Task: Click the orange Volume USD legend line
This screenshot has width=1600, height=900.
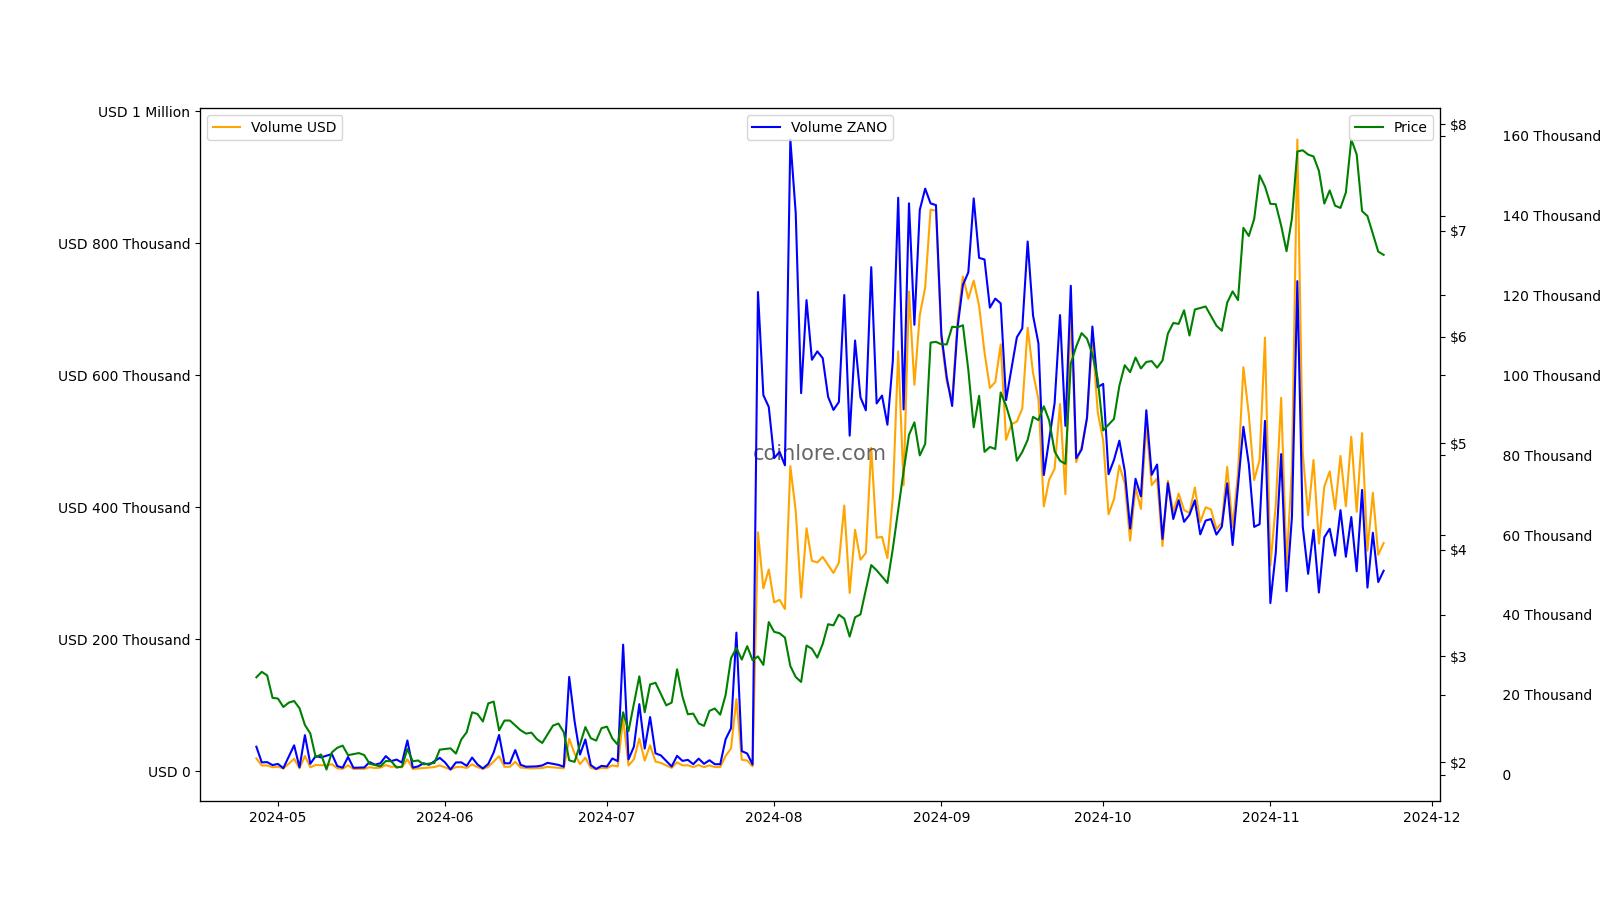Action: click(227, 128)
